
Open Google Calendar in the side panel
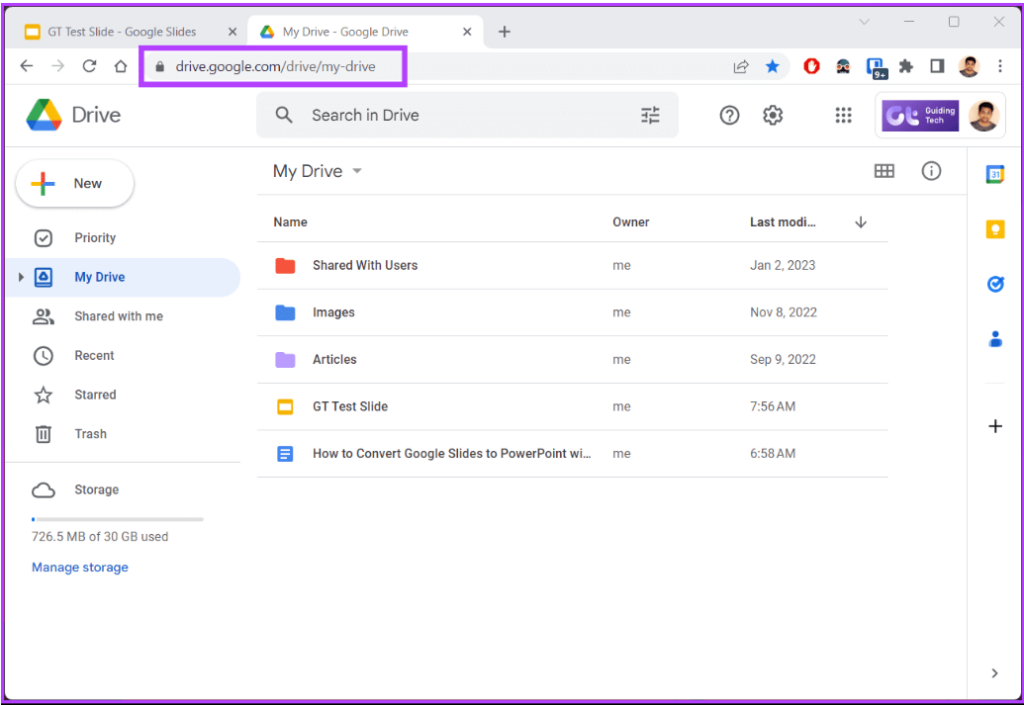[x=995, y=173]
